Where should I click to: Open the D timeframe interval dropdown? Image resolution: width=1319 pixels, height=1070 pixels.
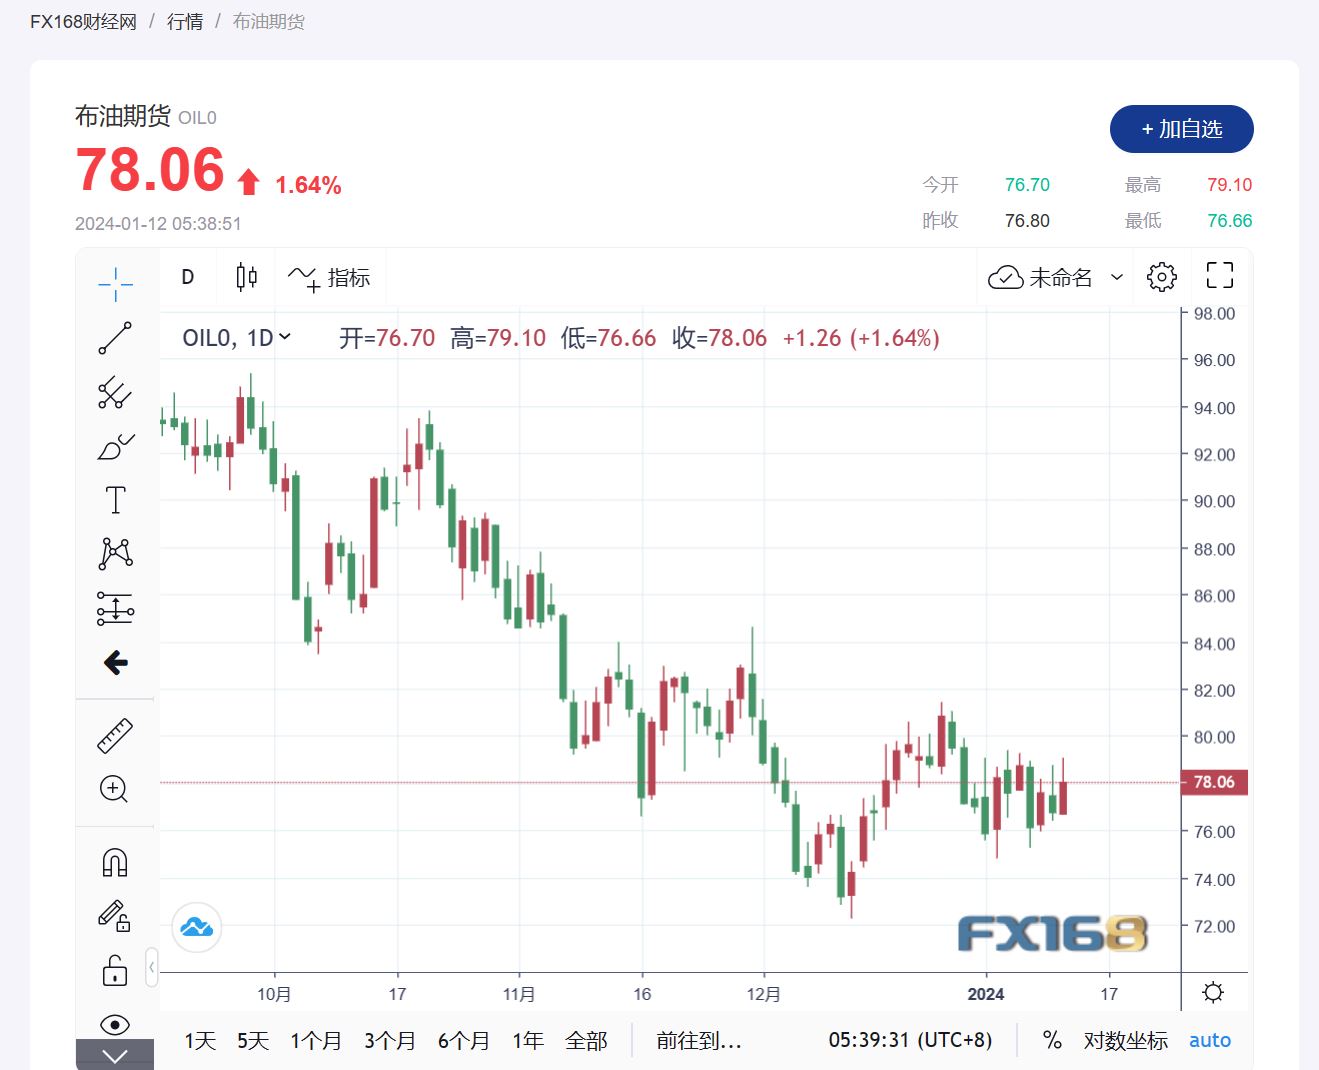187,277
